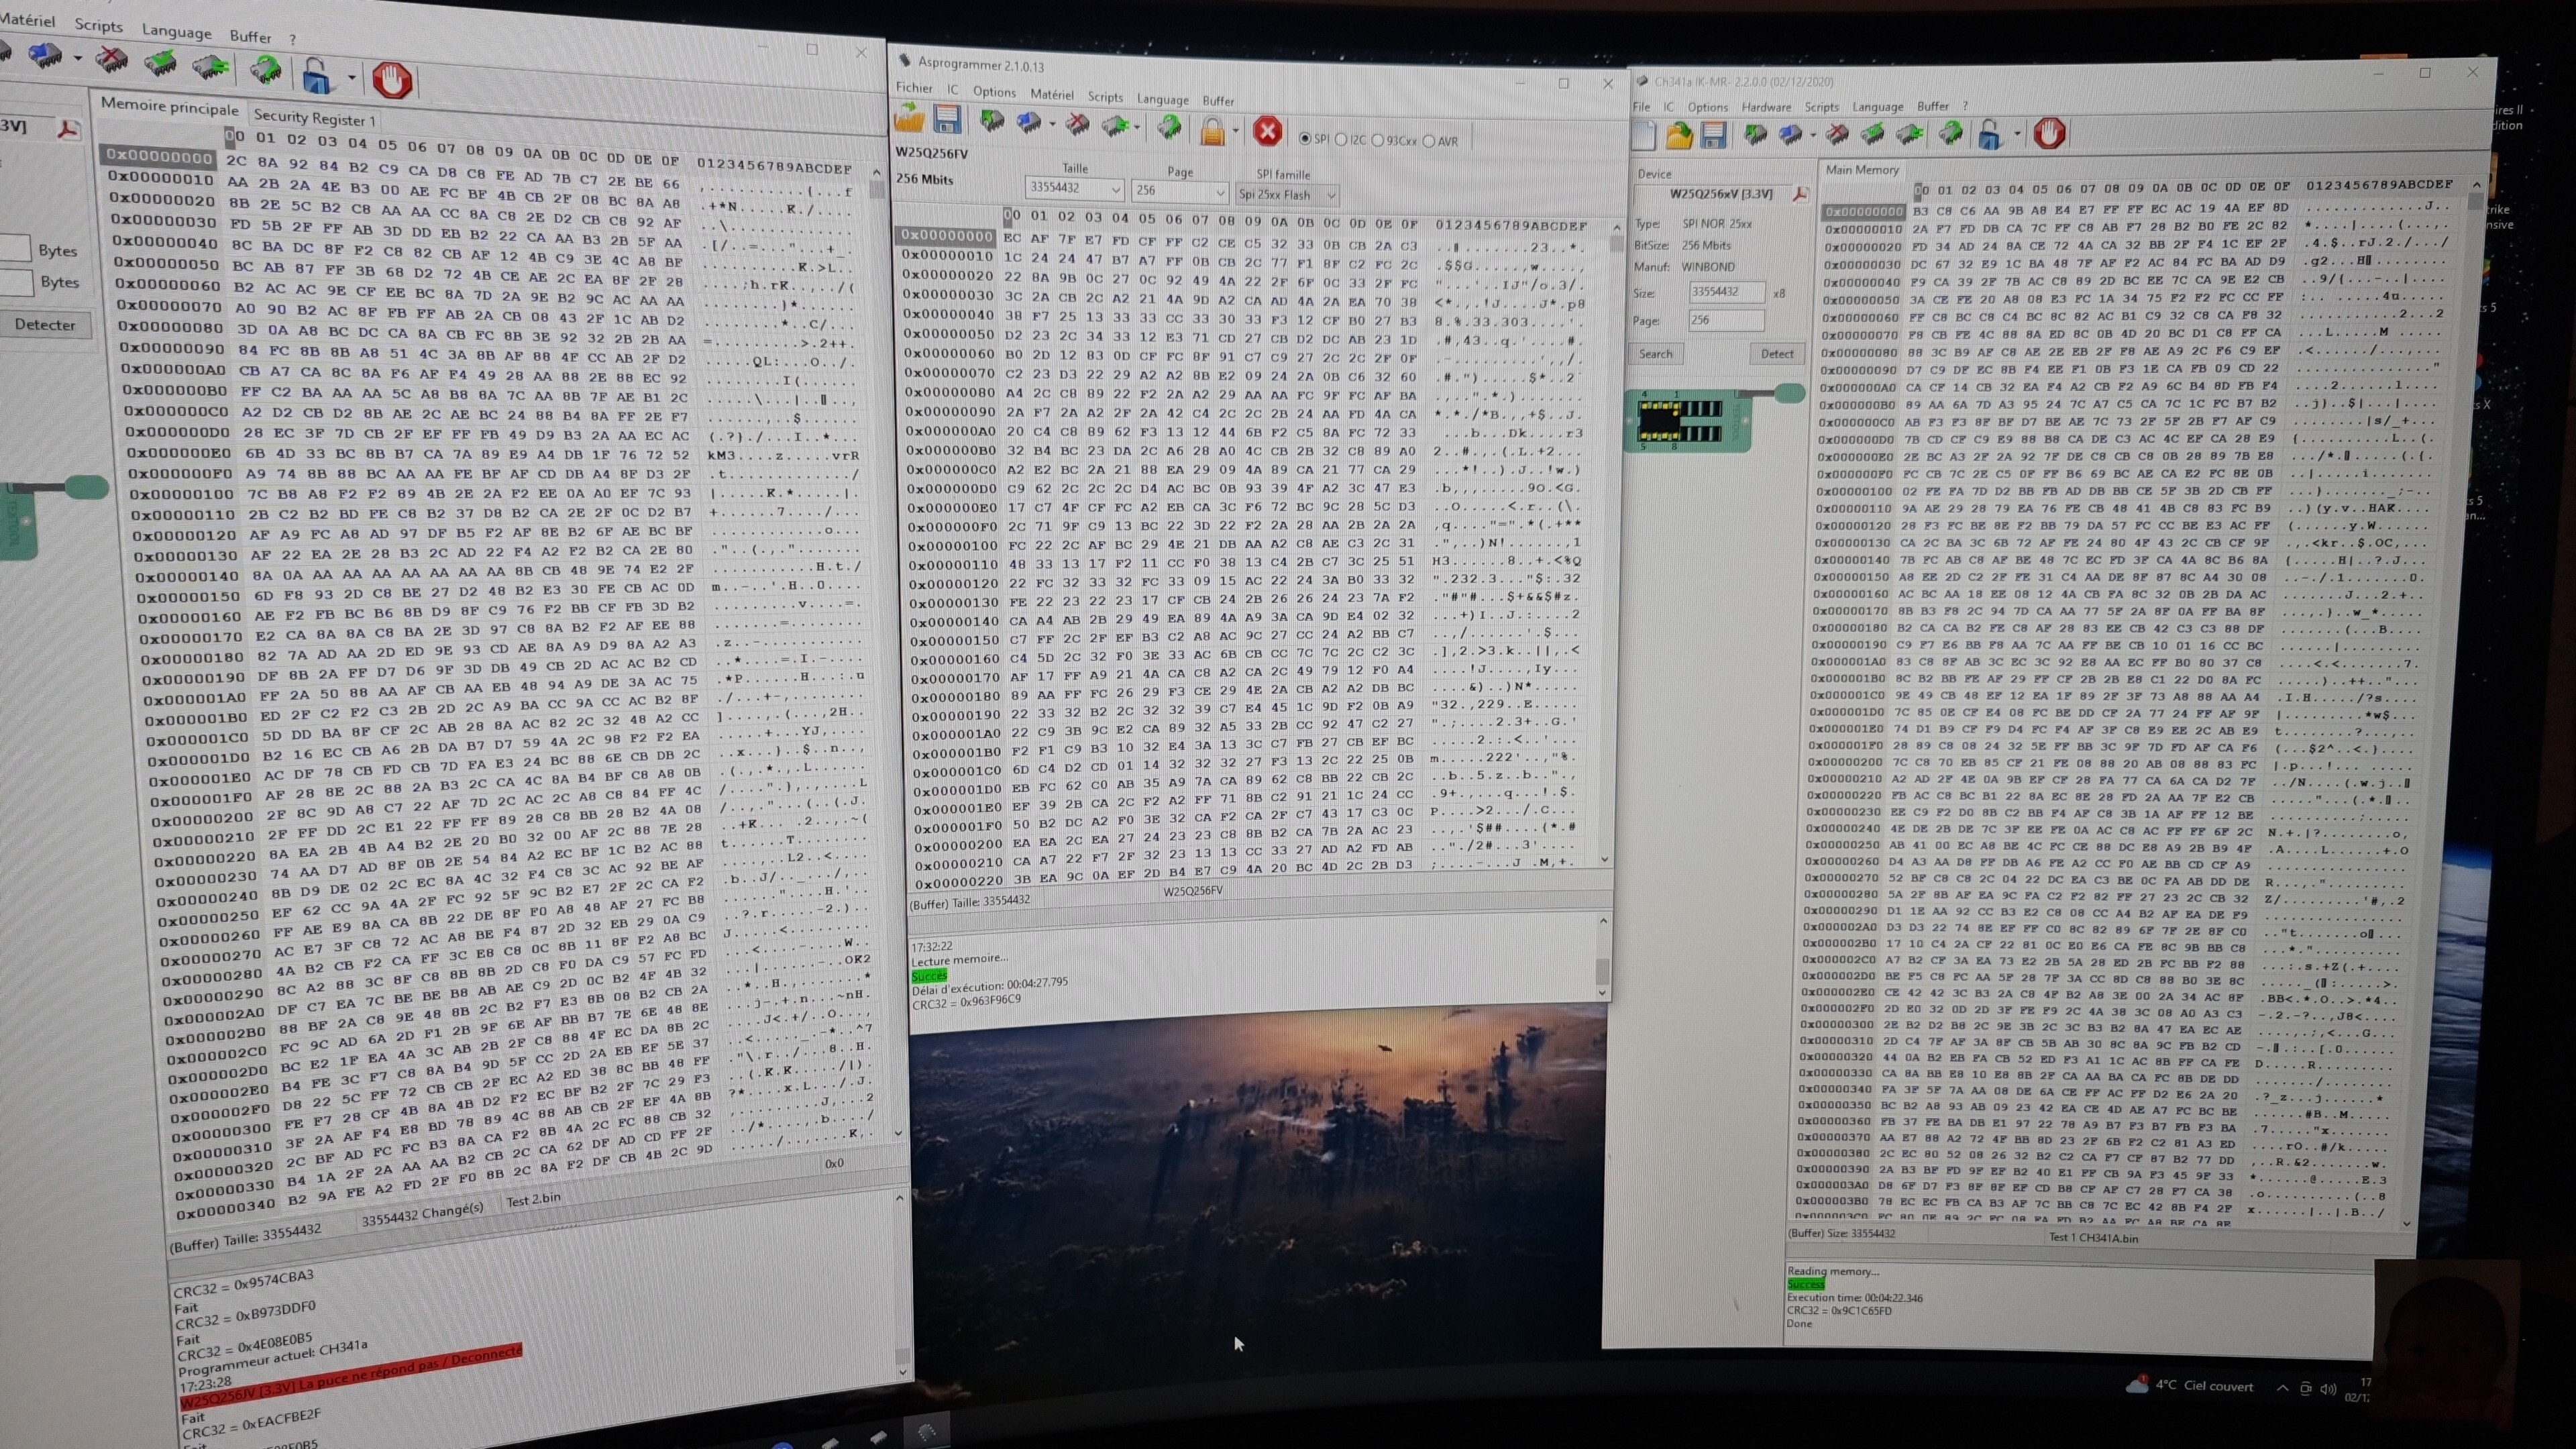2576x1449 pixels.
Task: Click the red X cancel icon in Asprogrammer
Action: [1267, 131]
